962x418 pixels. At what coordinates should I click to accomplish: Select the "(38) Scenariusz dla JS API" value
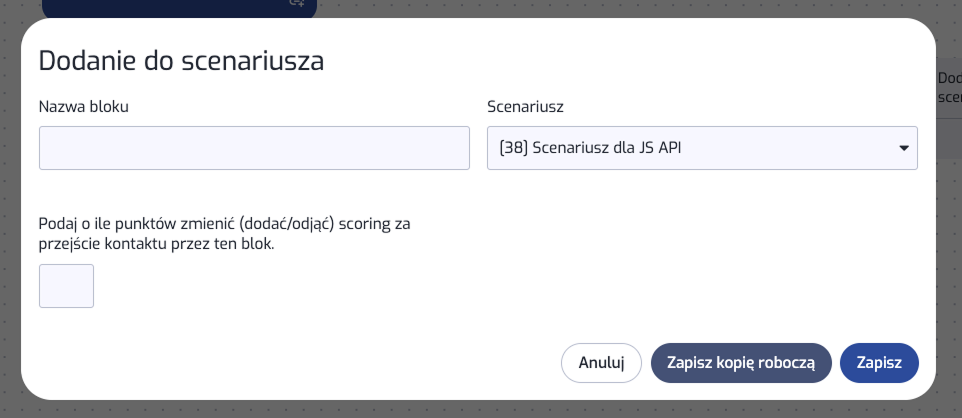596,148
